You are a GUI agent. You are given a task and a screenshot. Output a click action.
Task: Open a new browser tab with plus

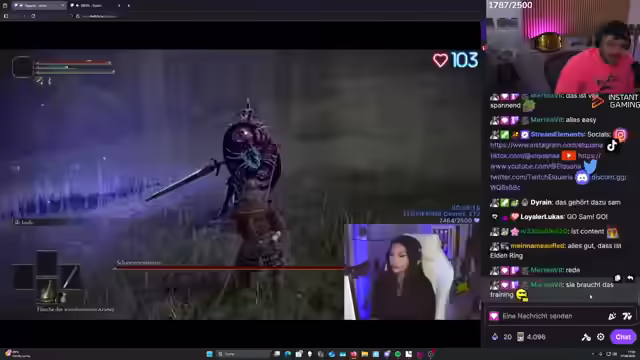(x=129, y=5)
